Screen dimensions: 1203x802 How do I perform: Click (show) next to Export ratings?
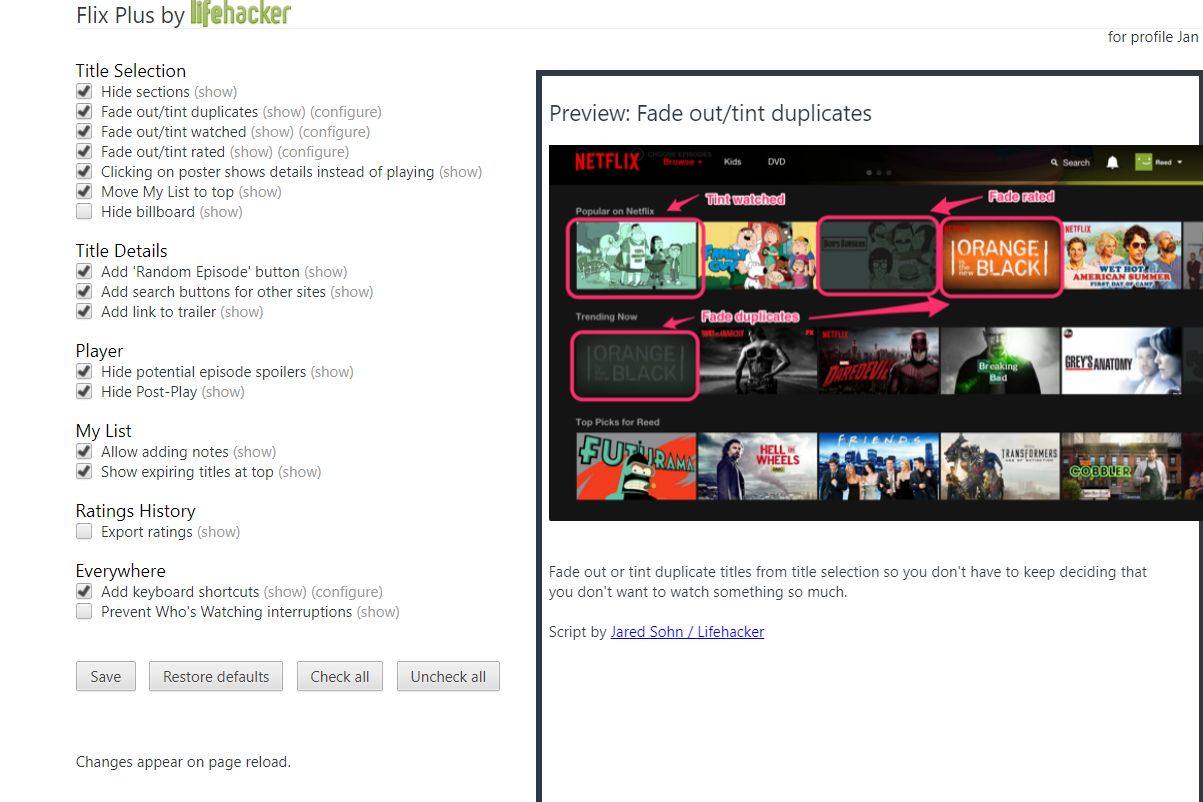coord(218,532)
